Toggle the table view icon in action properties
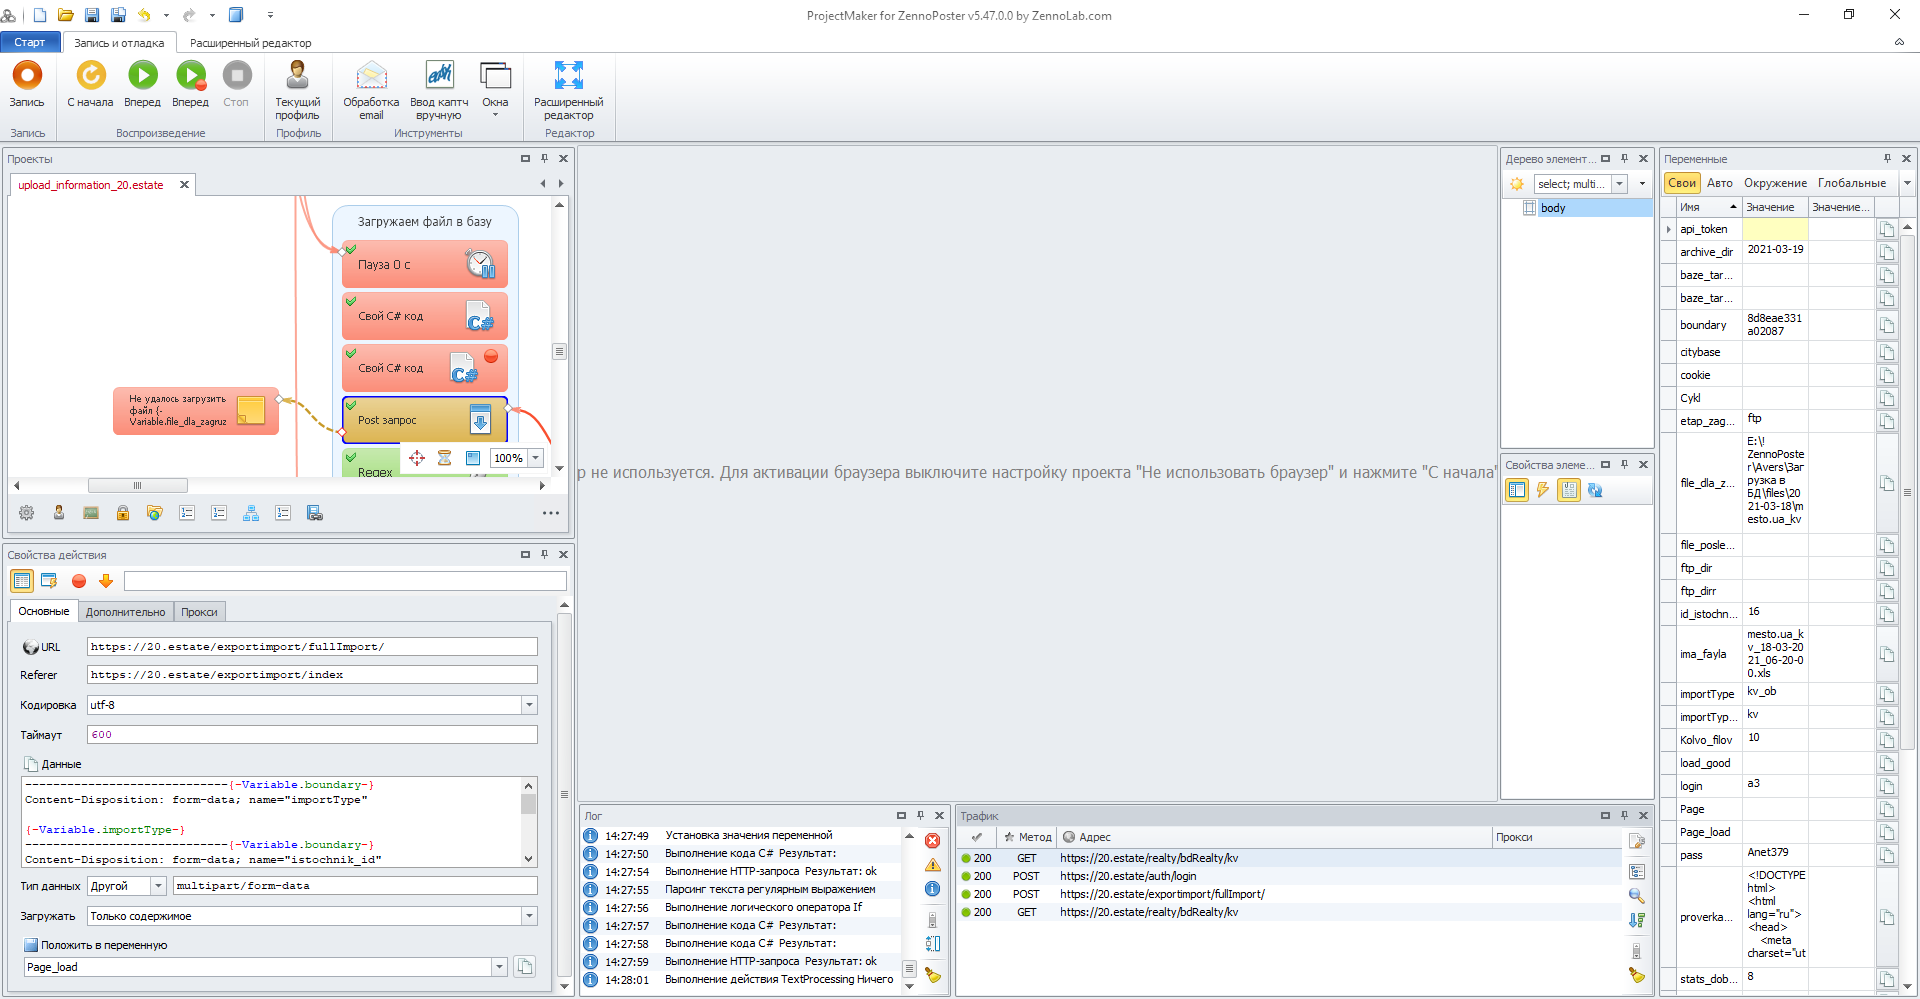 coord(22,581)
